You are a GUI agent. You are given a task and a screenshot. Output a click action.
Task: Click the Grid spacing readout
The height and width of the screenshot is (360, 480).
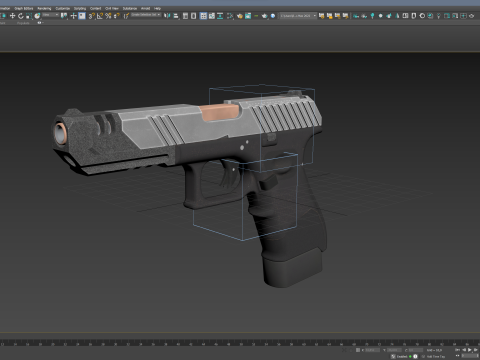coord(434,350)
